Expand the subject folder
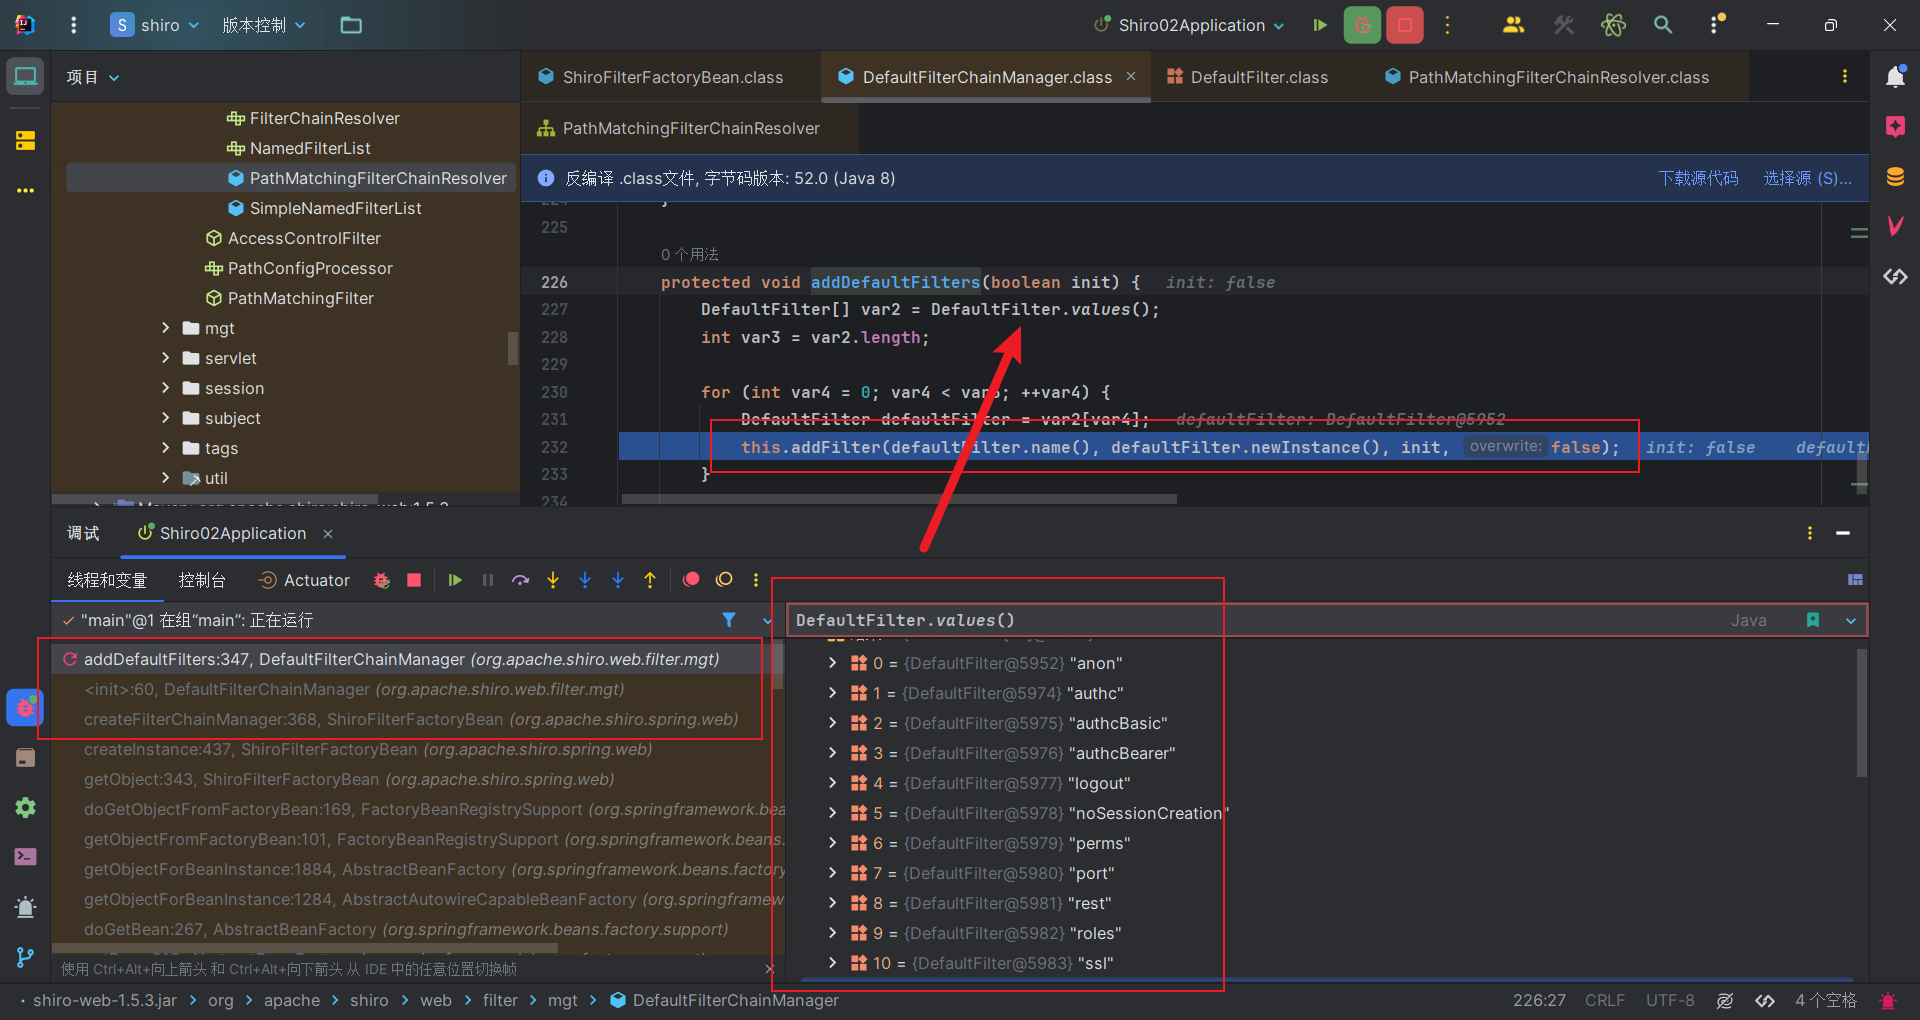 click(x=166, y=418)
